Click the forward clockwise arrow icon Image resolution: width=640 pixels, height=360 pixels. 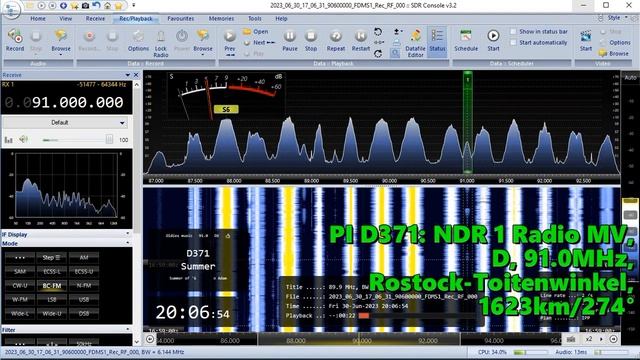pyautogui.click(x=378, y=53)
